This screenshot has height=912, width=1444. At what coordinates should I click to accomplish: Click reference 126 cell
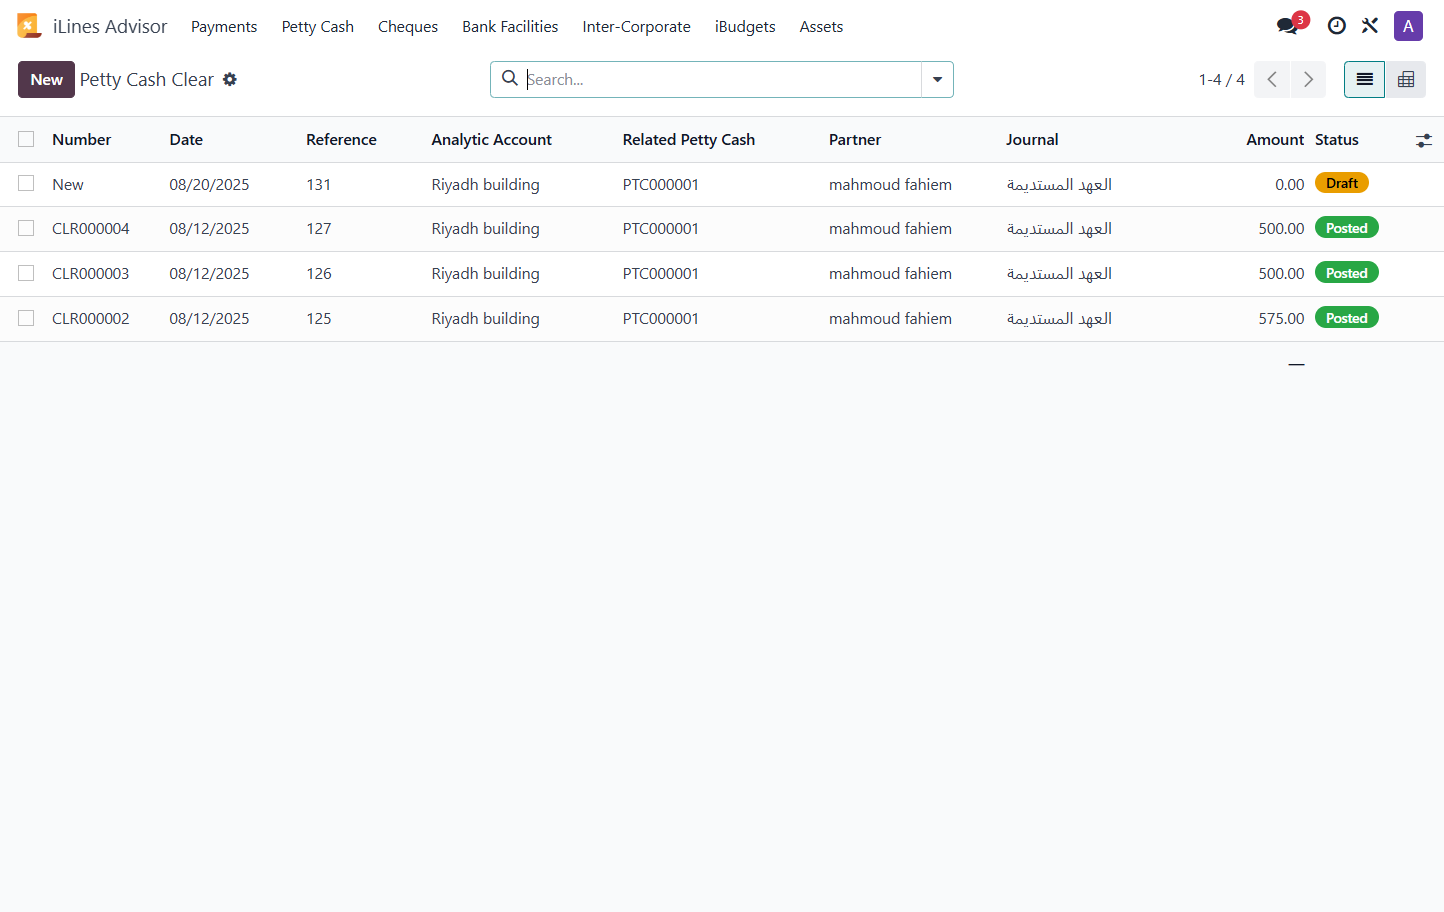pyautogui.click(x=319, y=274)
